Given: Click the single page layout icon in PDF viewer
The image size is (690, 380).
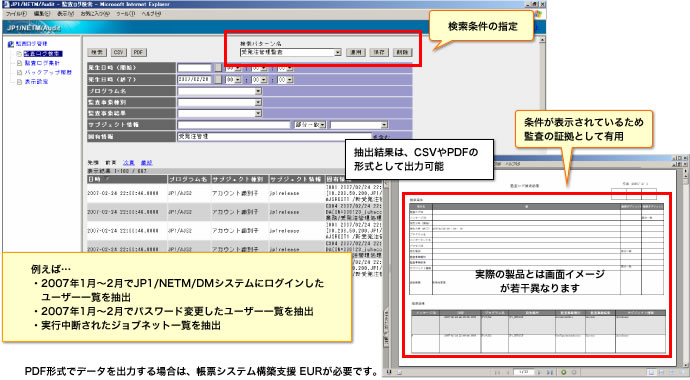Looking at the screenshot, I should [652, 373].
